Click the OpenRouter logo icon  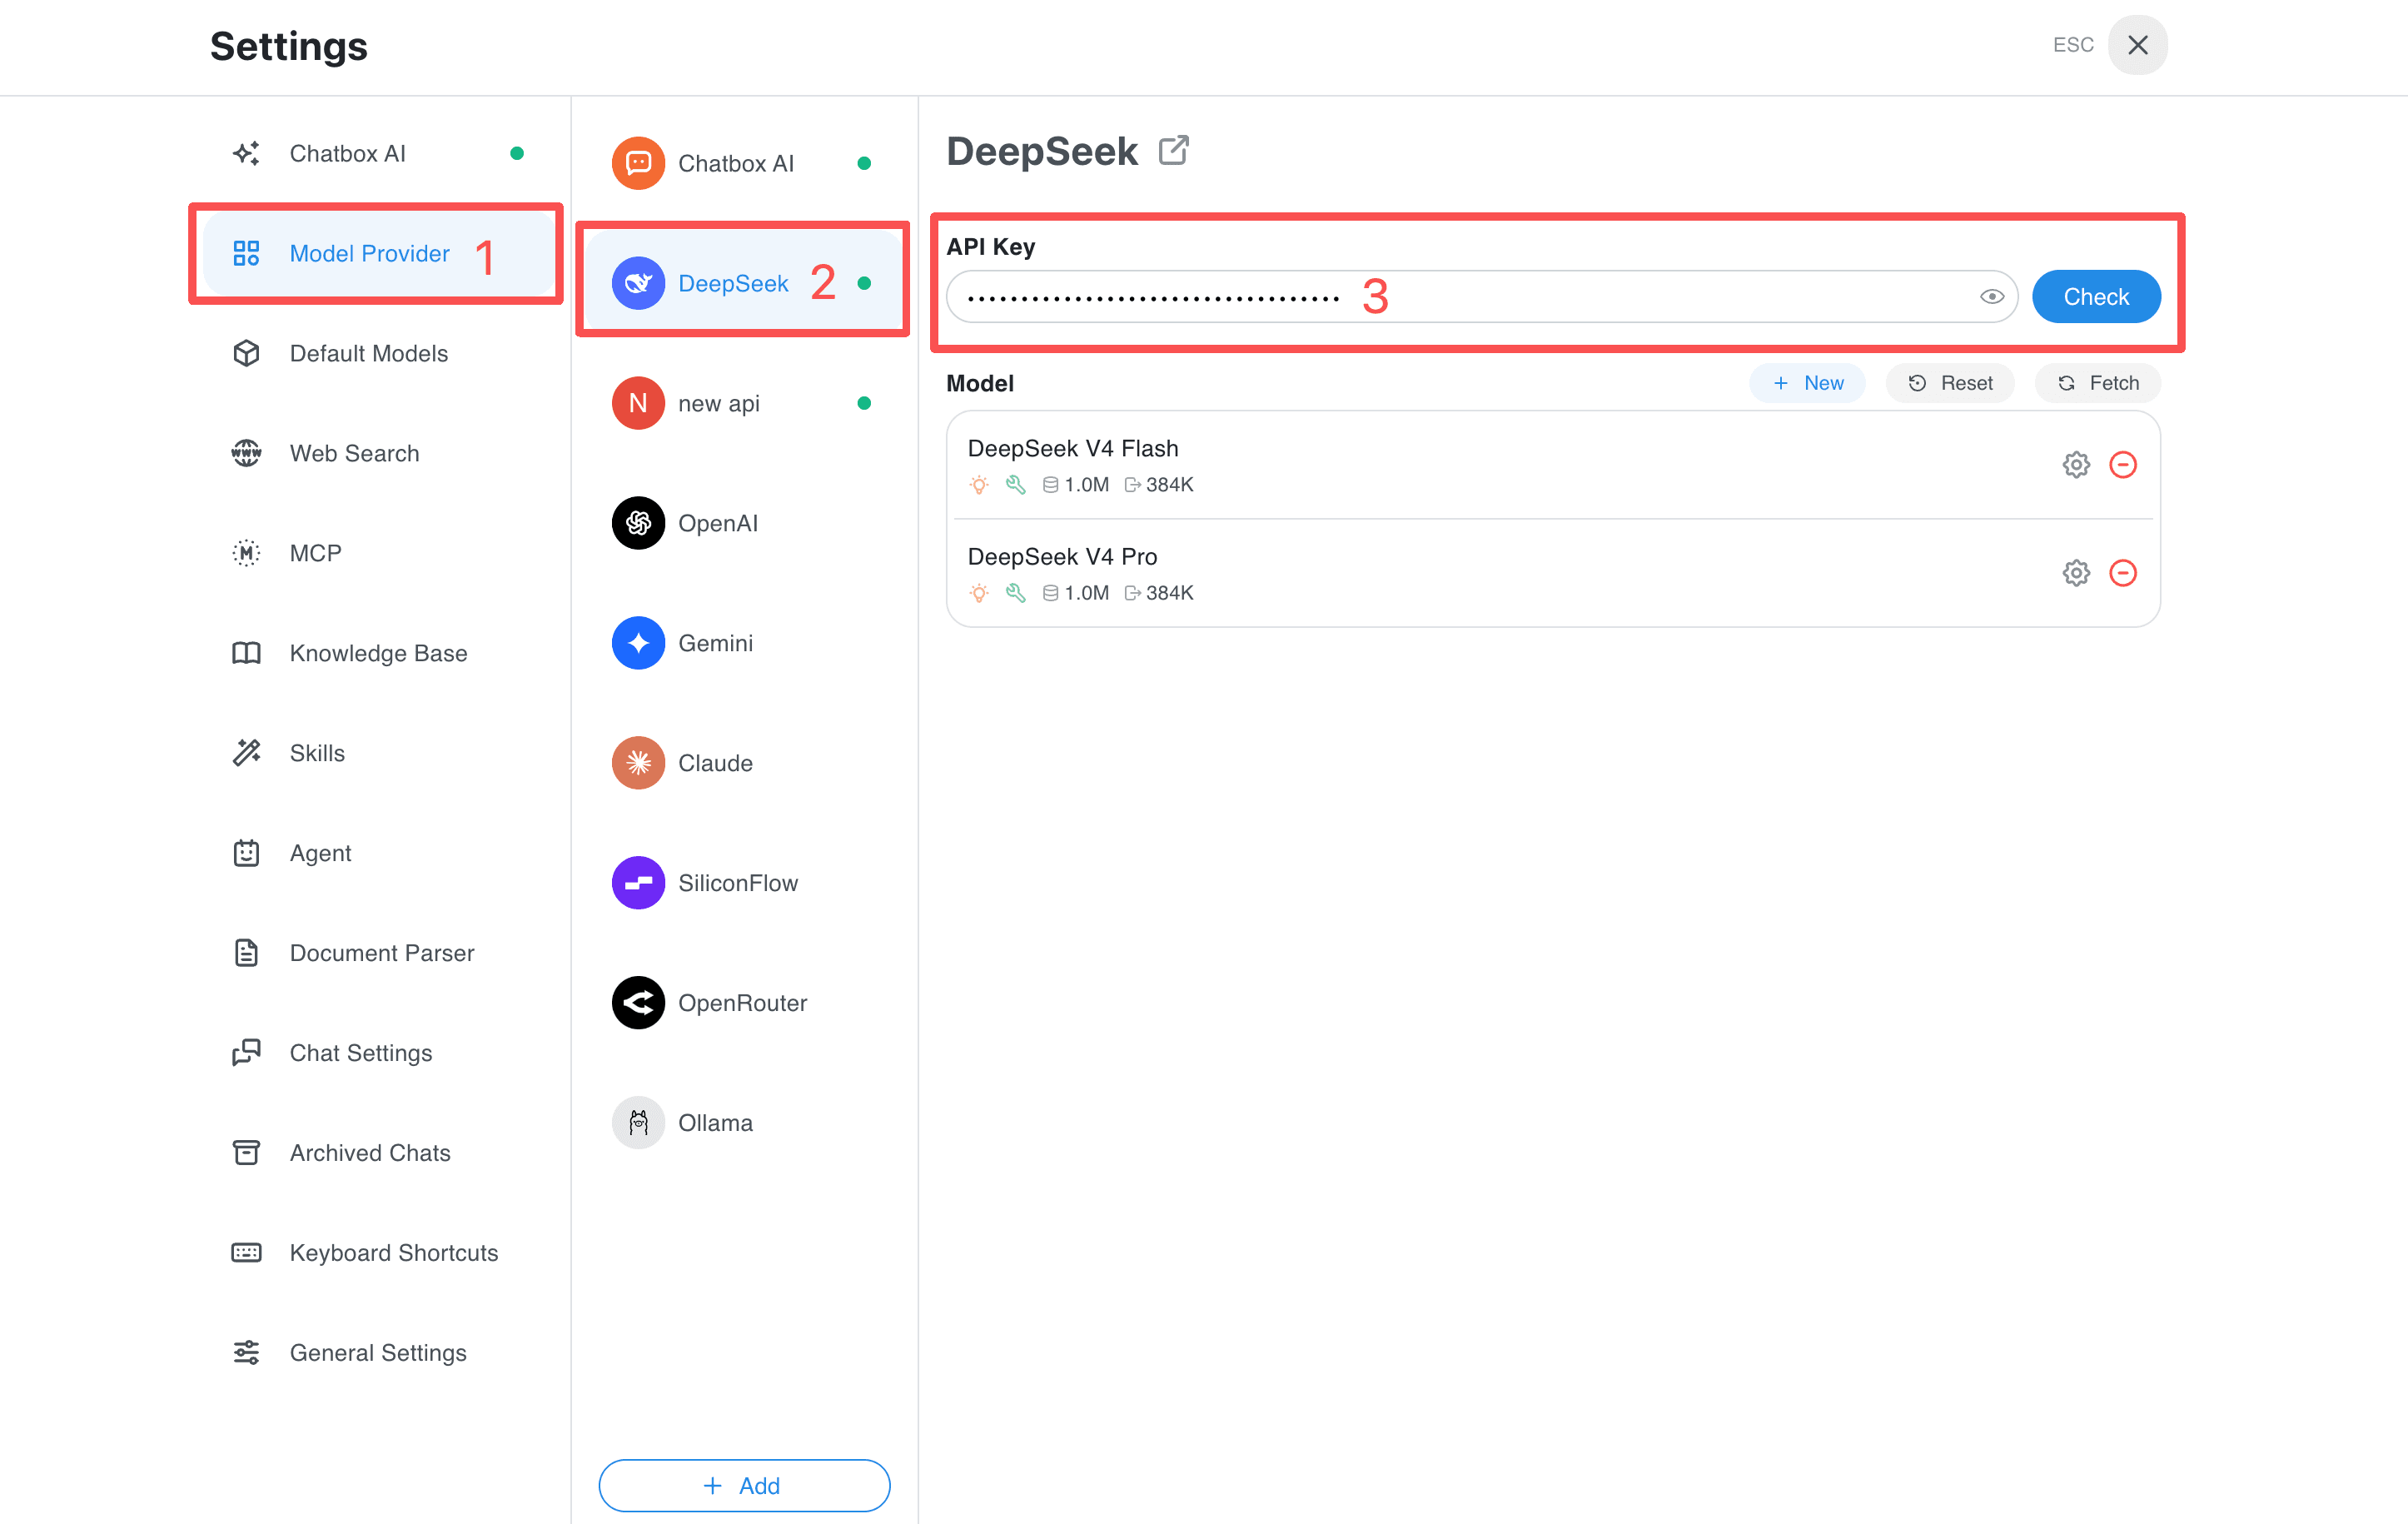[x=638, y=1003]
